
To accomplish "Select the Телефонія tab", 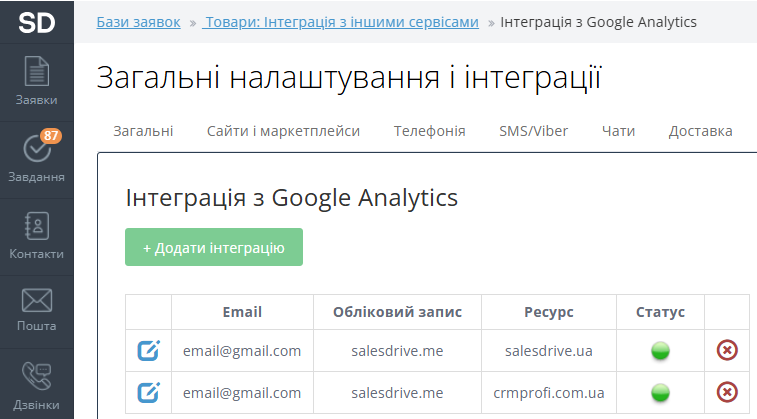I will 429,131.
